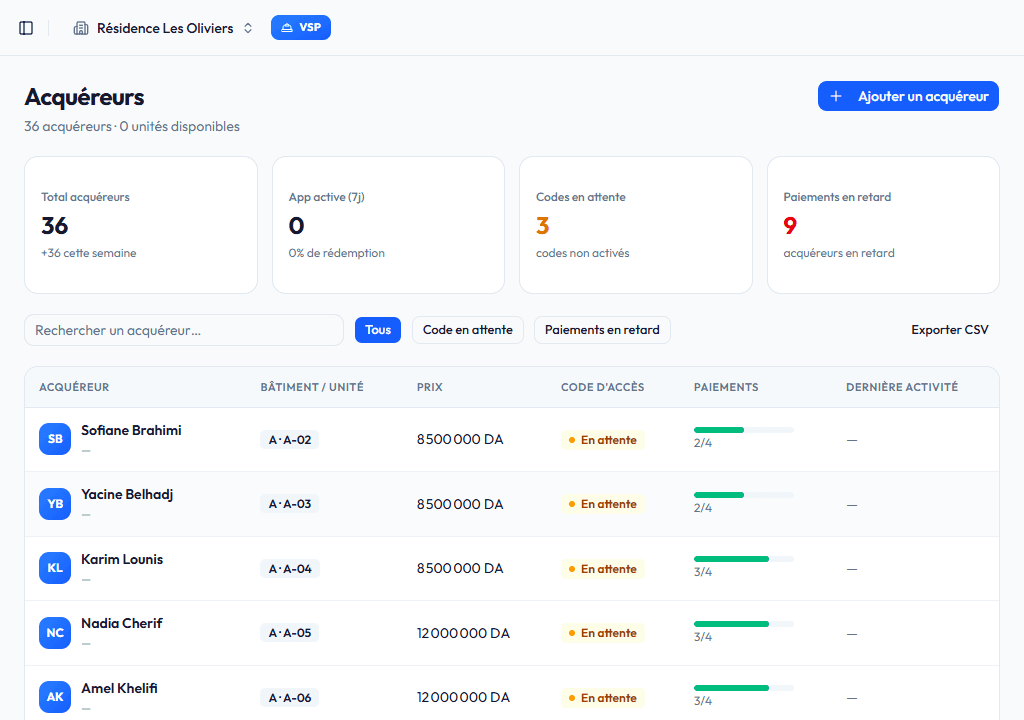Focus the Rechercher un acquéreur search field
1024x720 pixels.
[184, 330]
